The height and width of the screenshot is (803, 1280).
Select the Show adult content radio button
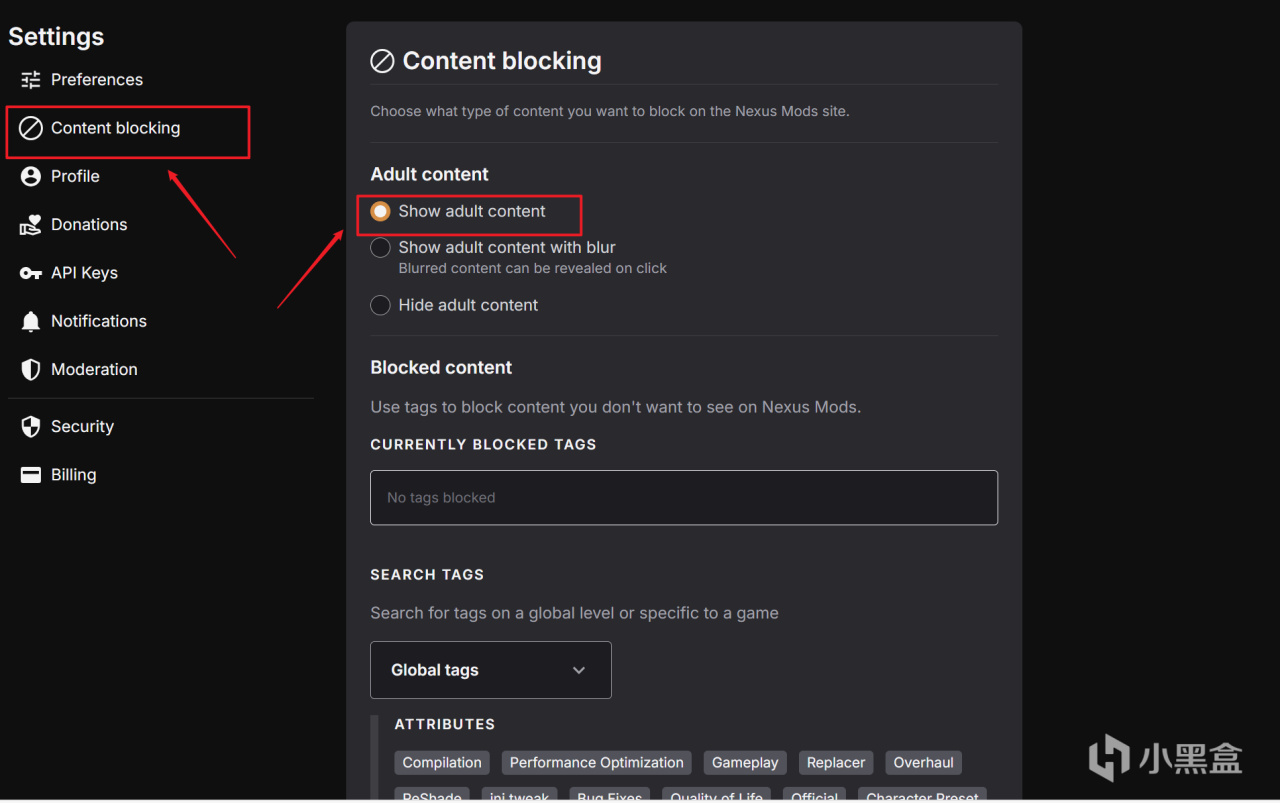click(x=380, y=211)
